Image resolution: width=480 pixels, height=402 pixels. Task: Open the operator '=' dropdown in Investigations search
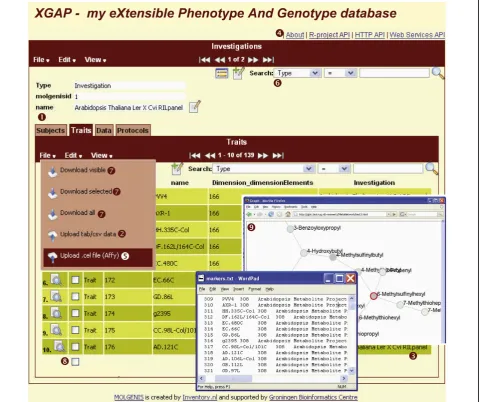click(x=340, y=73)
